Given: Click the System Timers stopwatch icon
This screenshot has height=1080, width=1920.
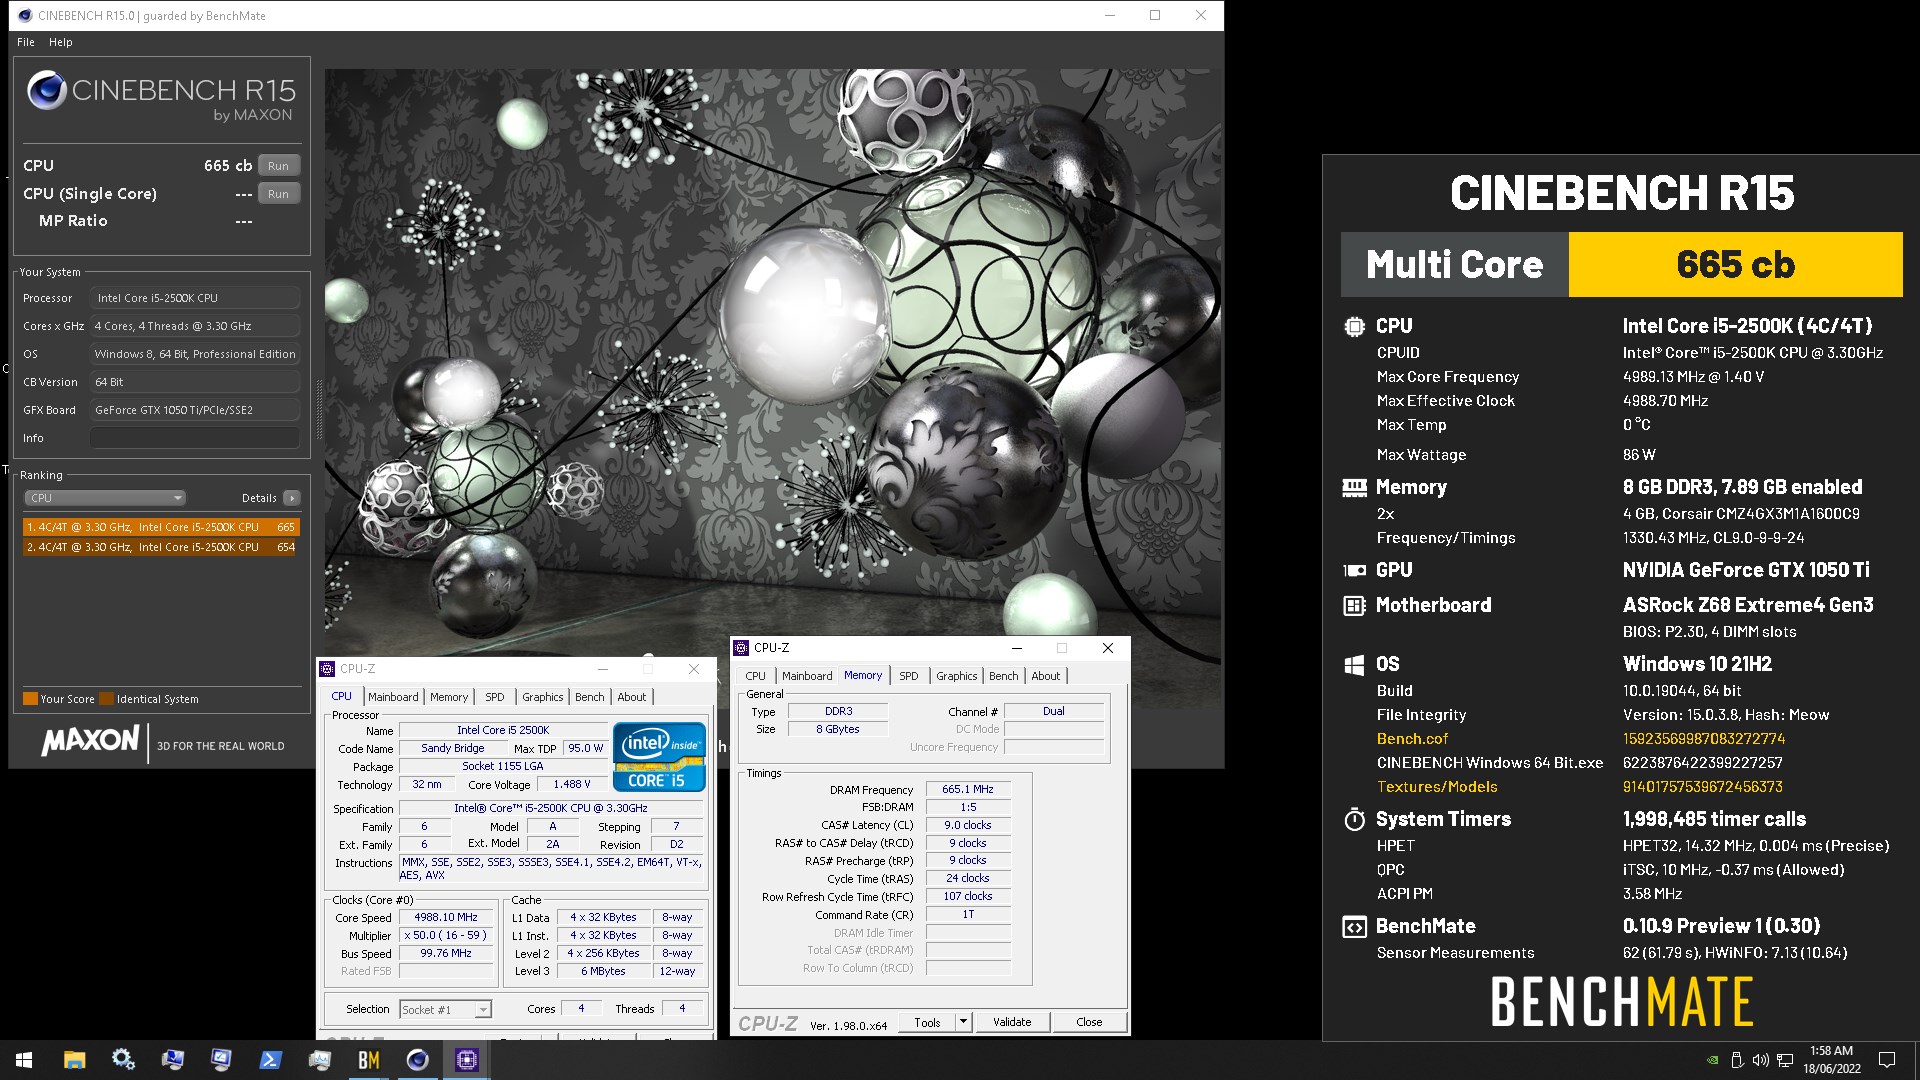Looking at the screenshot, I should (x=1354, y=819).
